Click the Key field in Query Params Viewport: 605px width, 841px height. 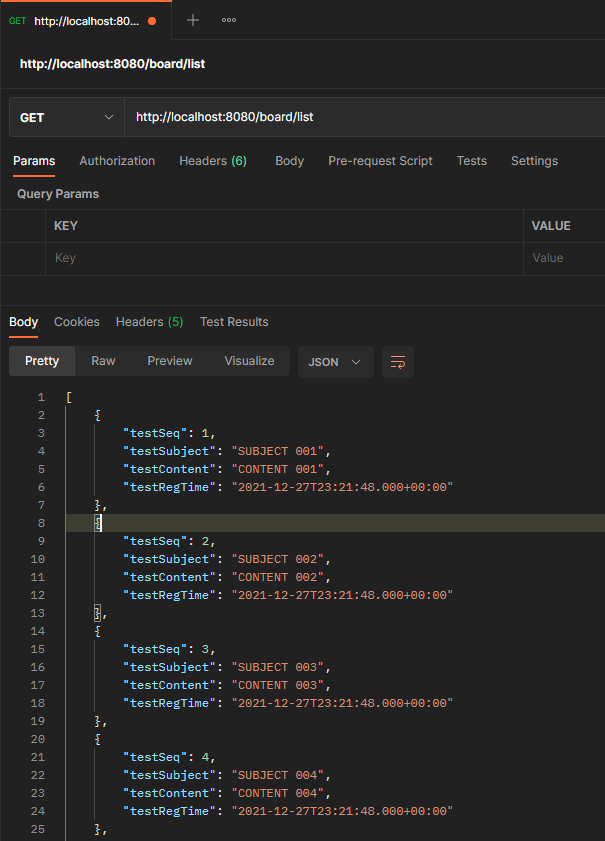click(x=285, y=258)
